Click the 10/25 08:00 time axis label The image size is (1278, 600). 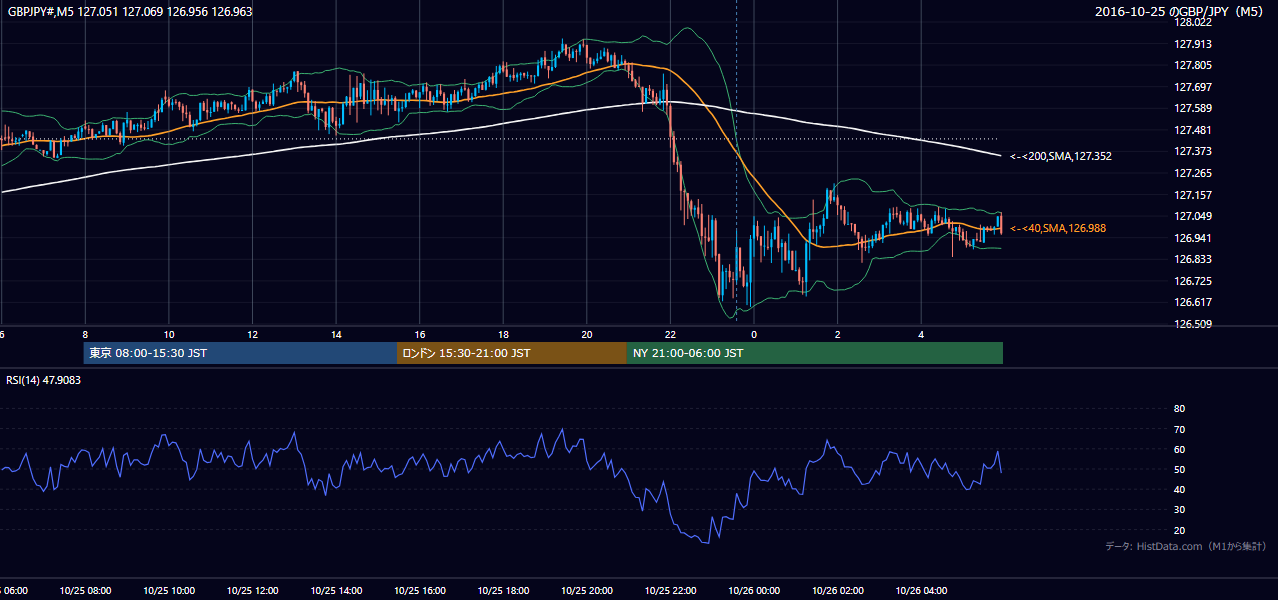(85, 591)
